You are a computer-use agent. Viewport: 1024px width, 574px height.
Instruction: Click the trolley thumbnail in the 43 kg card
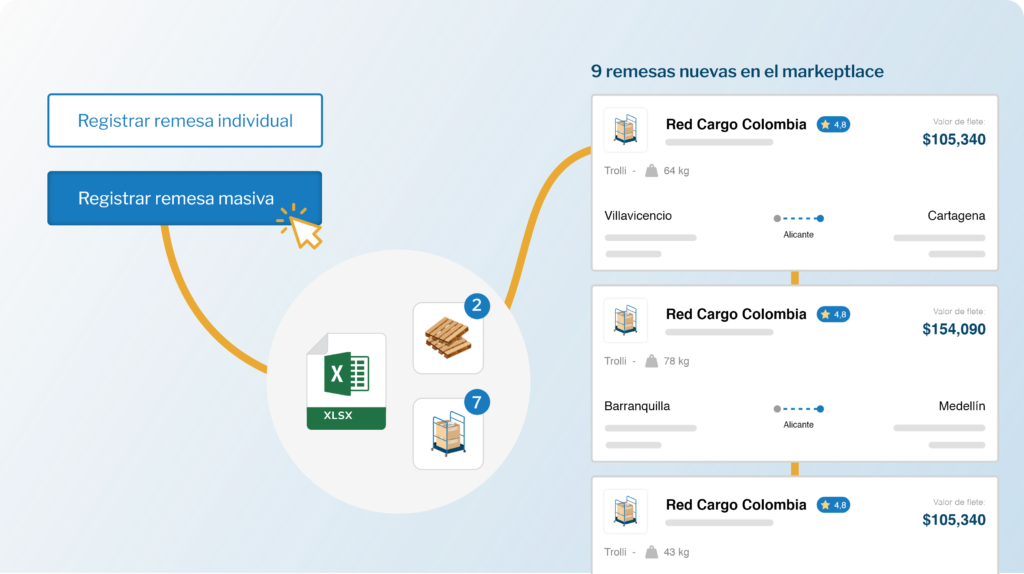625,510
